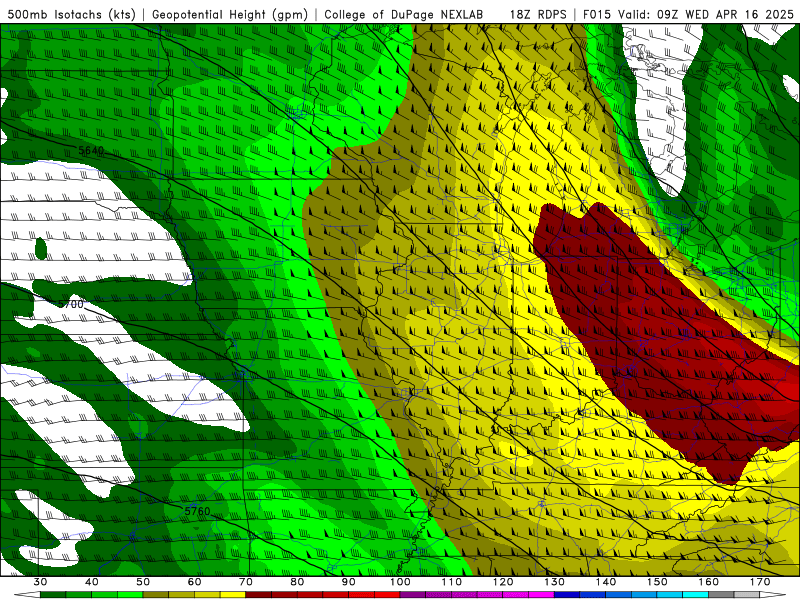Image resolution: width=800 pixels, height=600 pixels.
Task: Click the 140 knot colorbar label
Action: tap(606, 582)
